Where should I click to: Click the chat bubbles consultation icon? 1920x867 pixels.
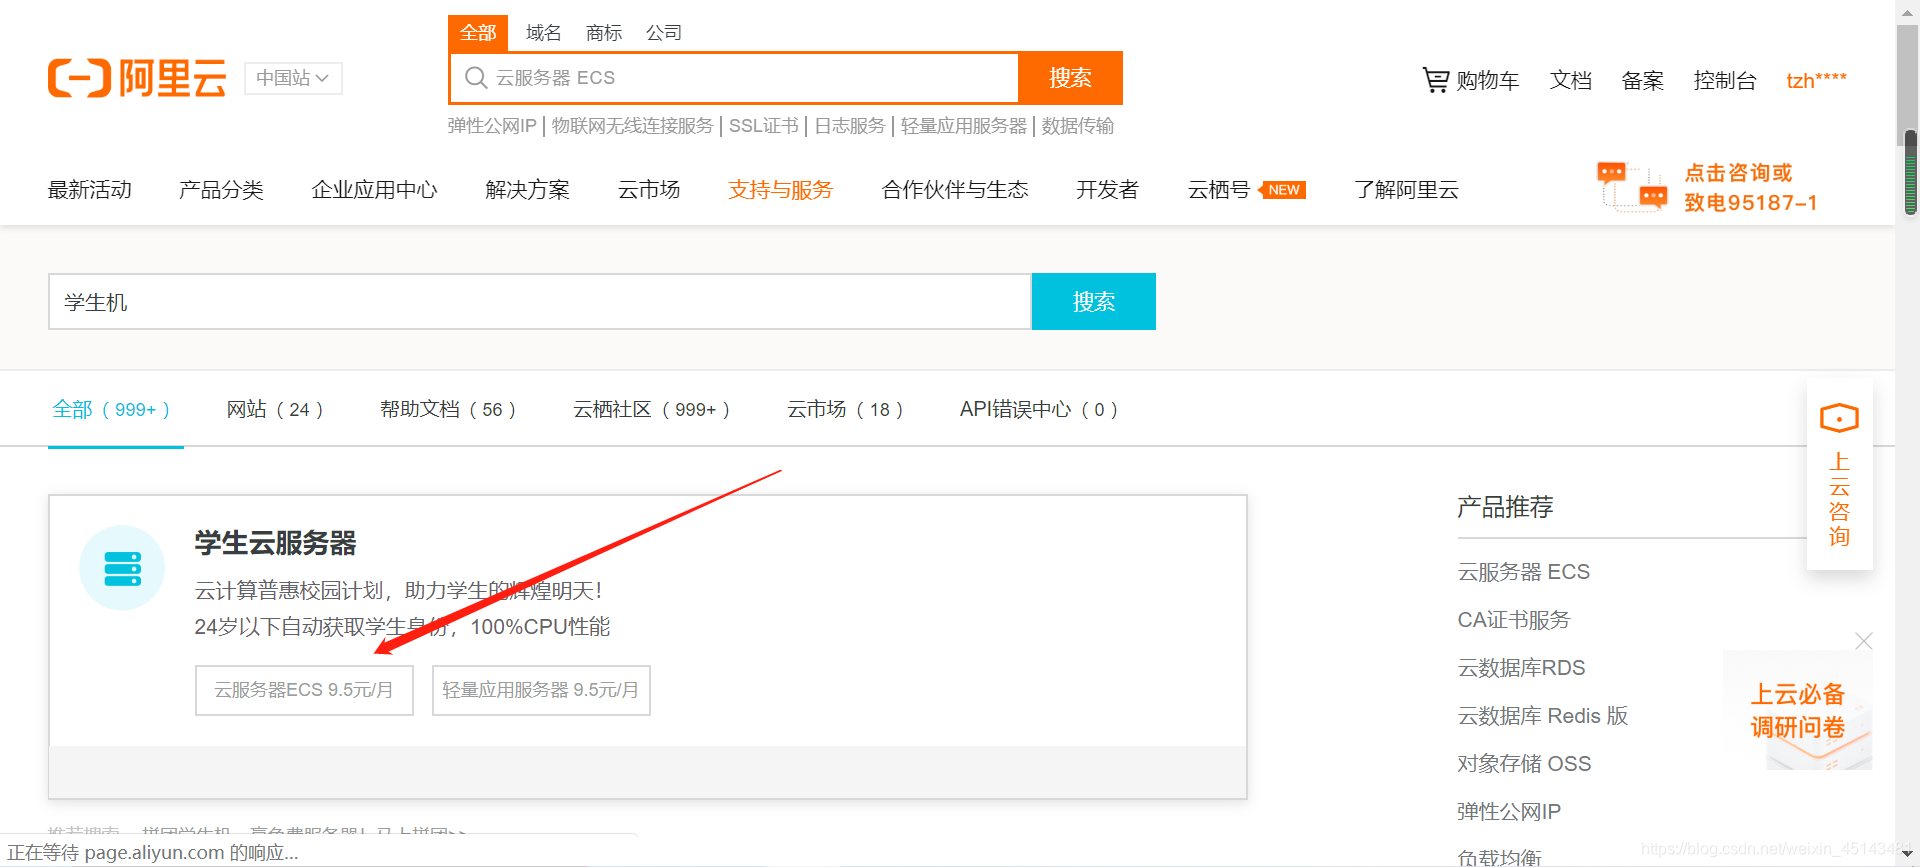(1632, 186)
